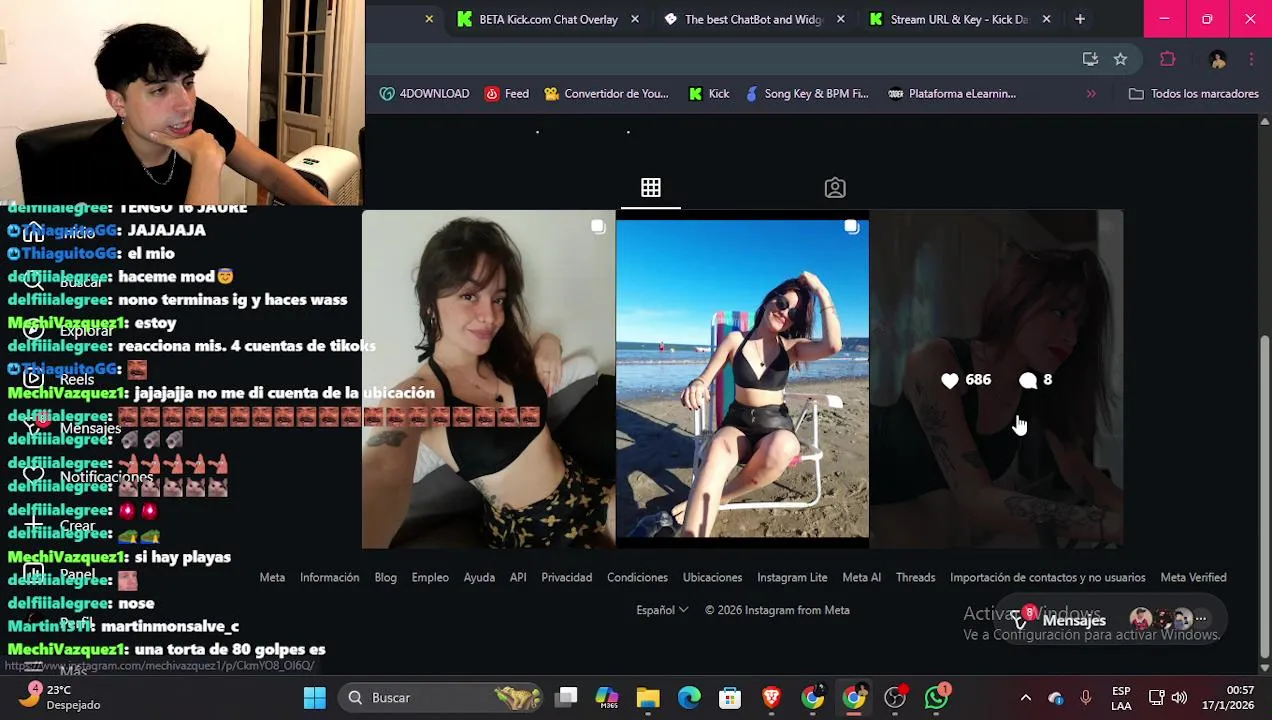The image size is (1272, 720).
Task: Expand the hidden bookmarks overflow chevron
Action: pyautogui.click(x=1091, y=94)
